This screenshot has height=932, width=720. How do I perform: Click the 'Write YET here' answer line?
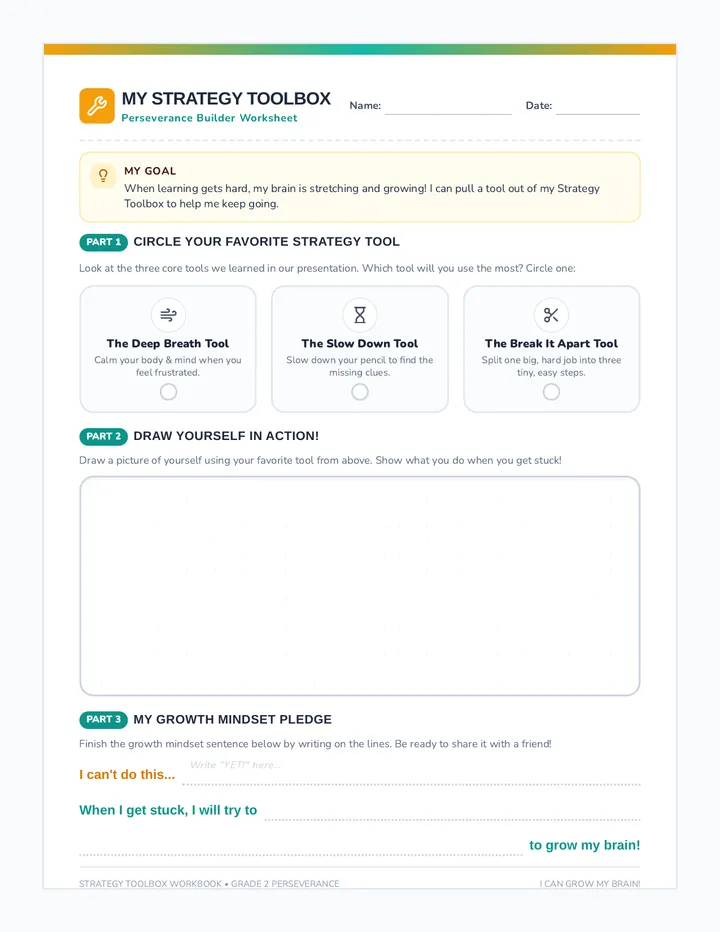click(411, 772)
